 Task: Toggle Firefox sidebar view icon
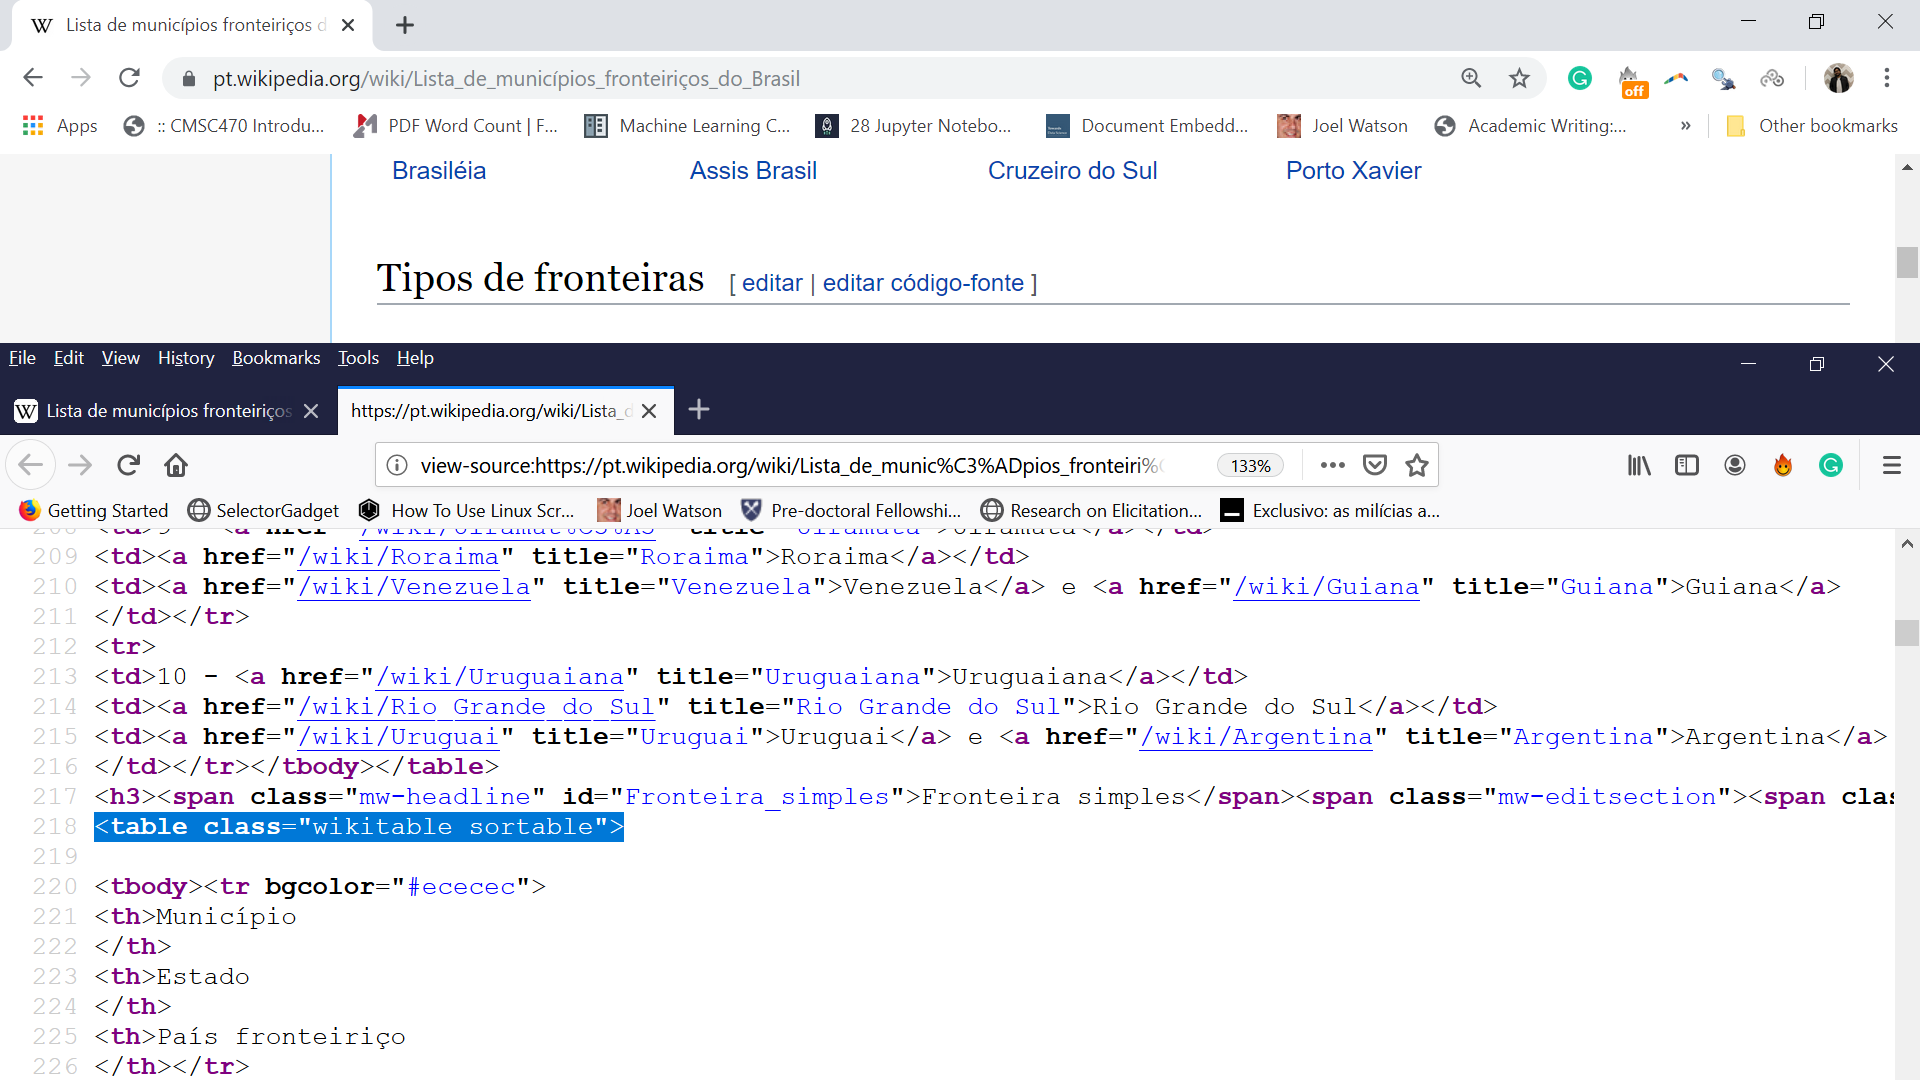click(x=1687, y=465)
